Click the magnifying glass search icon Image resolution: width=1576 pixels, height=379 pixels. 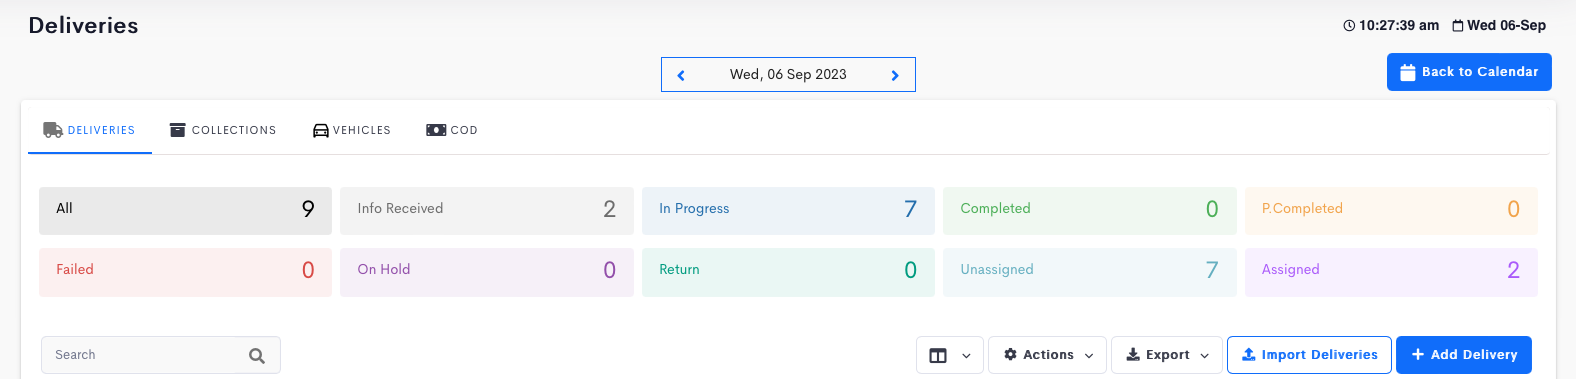[x=257, y=355]
